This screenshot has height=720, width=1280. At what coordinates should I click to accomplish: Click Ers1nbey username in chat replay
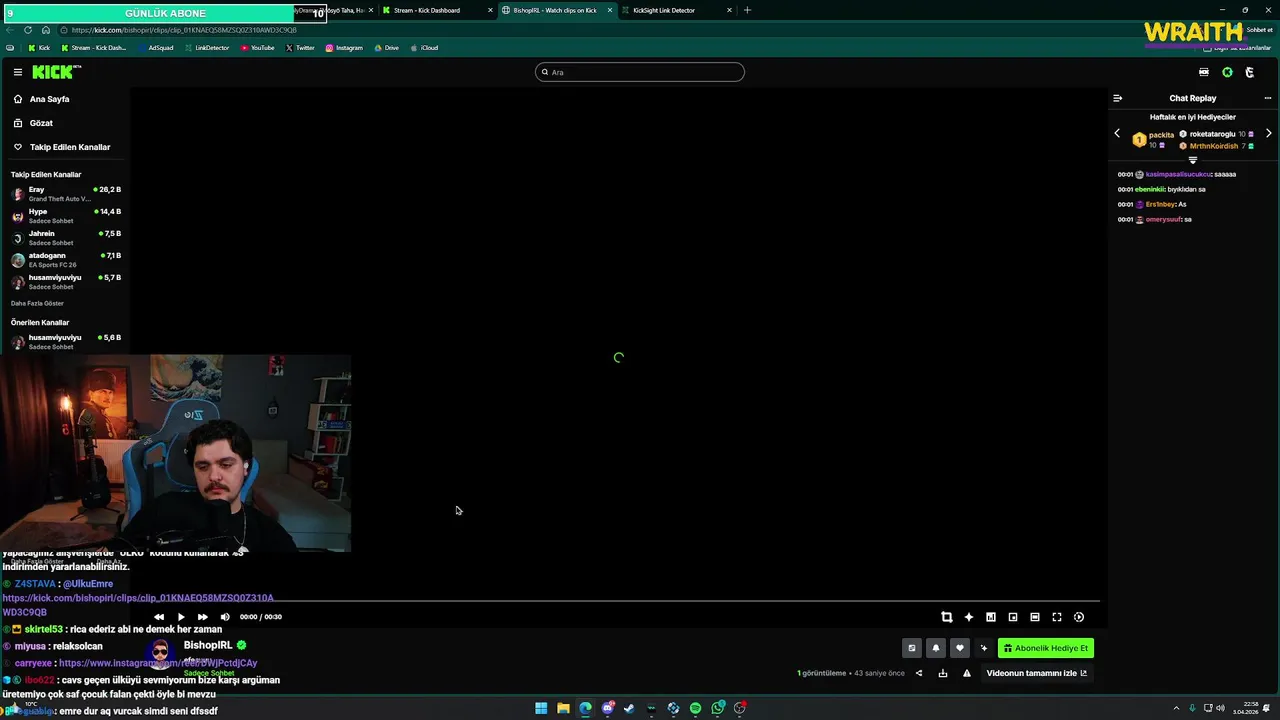(x=1161, y=204)
